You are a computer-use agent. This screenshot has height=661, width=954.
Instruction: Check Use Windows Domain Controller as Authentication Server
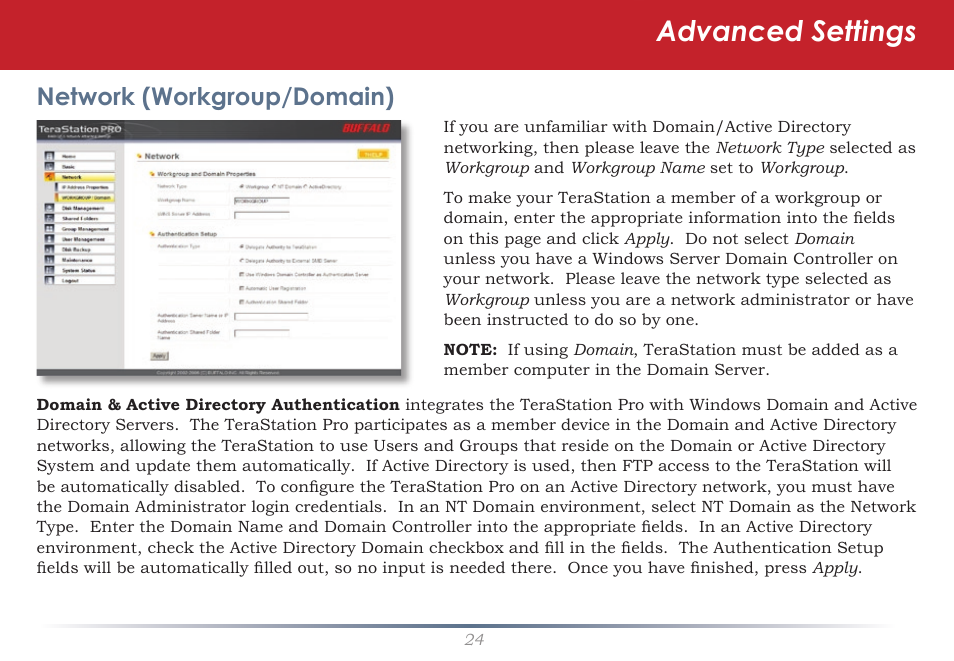pos(242,275)
